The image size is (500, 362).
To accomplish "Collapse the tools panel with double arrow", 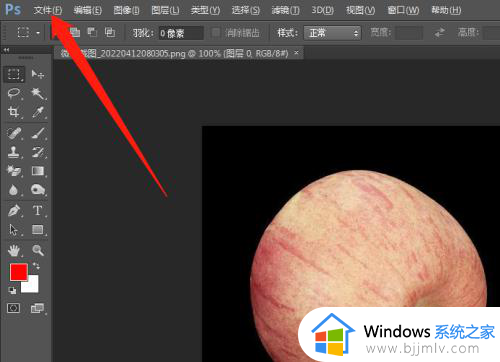I will coord(6,50).
